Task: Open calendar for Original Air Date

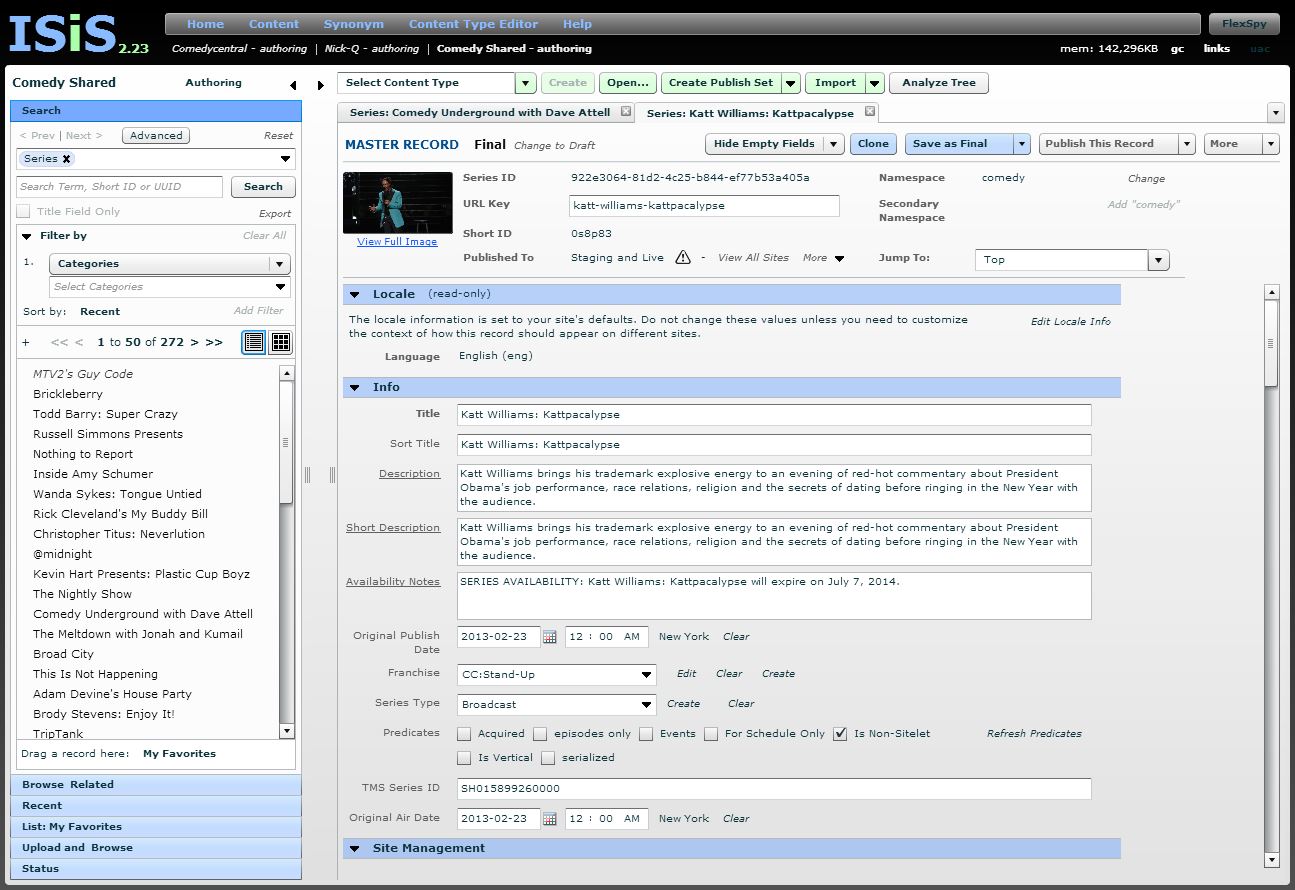Action: pos(550,819)
